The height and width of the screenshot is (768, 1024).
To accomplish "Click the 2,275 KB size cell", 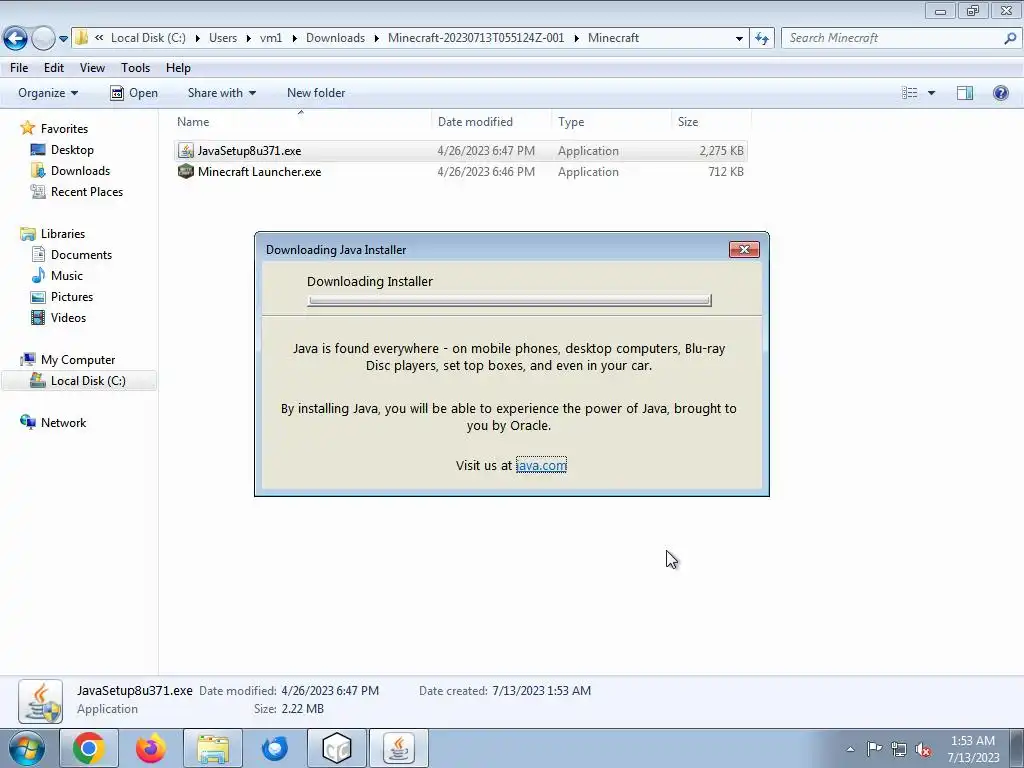I will [x=721, y=151].
